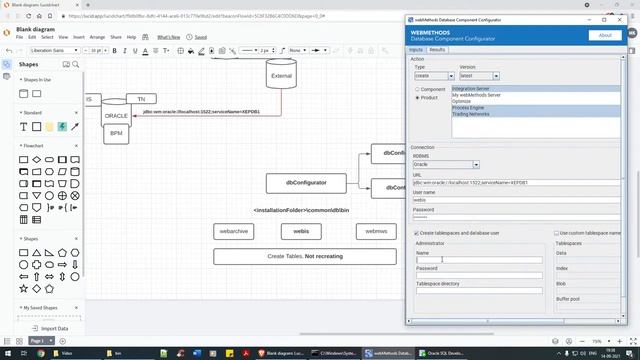The width and height of the screenshot is (640, 360).
Task: Switch to Oracle SQL Developer in taskbar
Action: pos(442,353)
